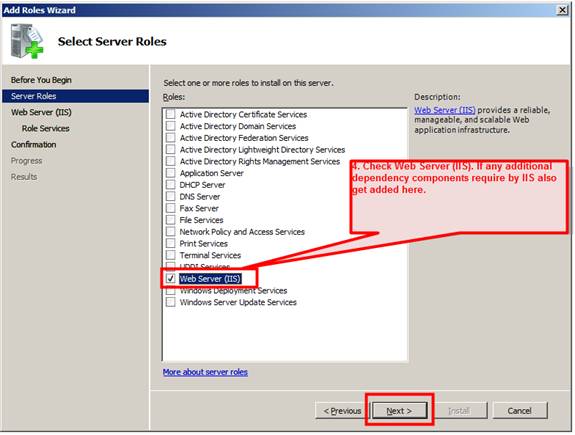Open the More about server roles link
This screenshot has height=435, width=575.
(205, 372)
